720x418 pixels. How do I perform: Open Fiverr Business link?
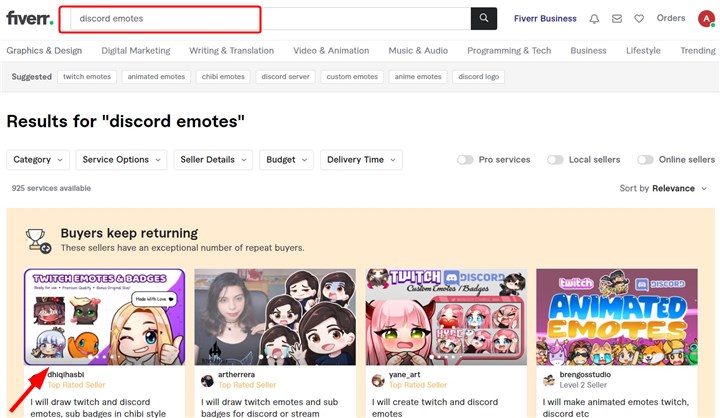click(545, 19)
